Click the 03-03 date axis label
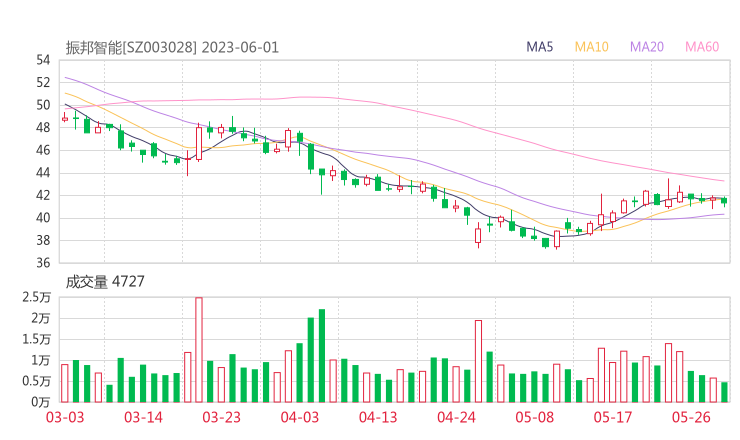 click(x=65, y=417)
